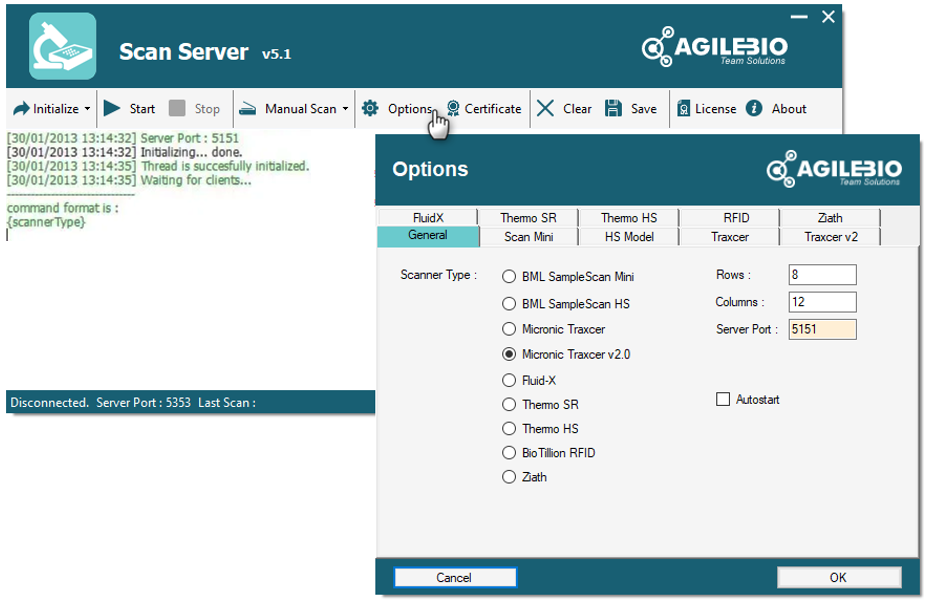Open Options via the gear icon
The width and height of the screenshot is (926, 601).
coord(370,108)
